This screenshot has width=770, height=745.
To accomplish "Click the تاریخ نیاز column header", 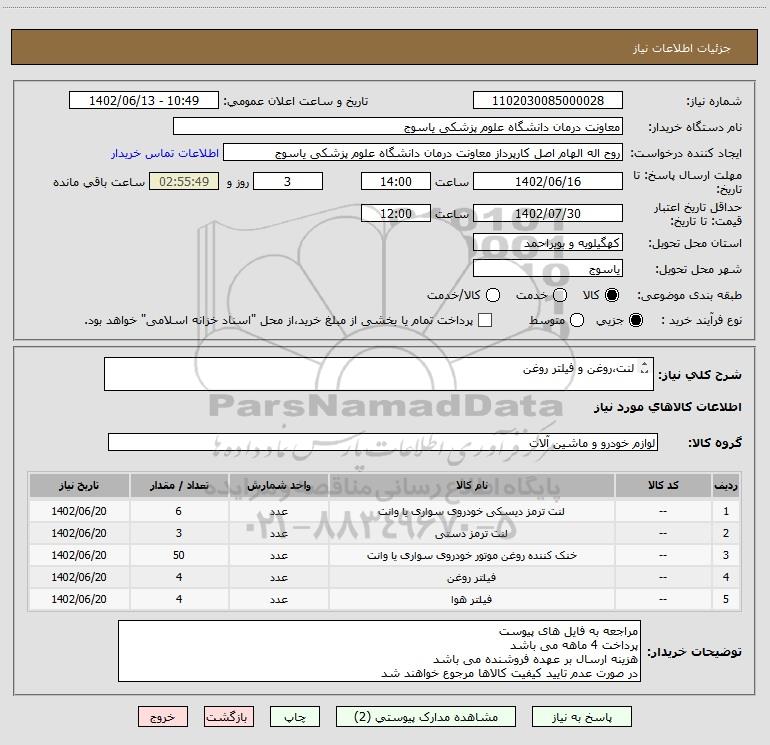I will 79,485.
